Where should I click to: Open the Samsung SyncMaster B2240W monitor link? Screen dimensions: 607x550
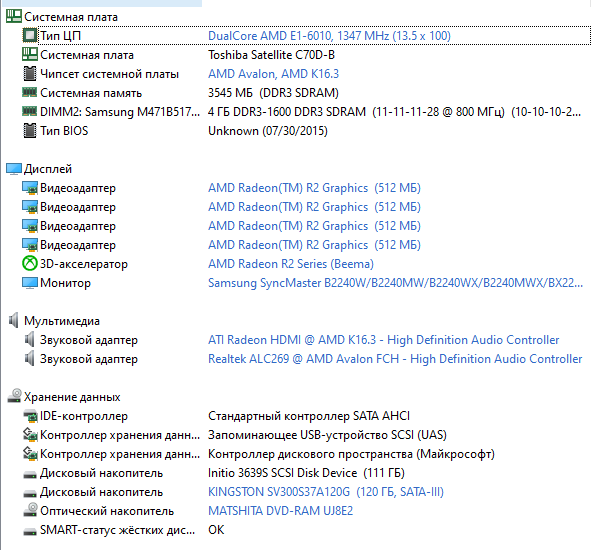point(396,283)
